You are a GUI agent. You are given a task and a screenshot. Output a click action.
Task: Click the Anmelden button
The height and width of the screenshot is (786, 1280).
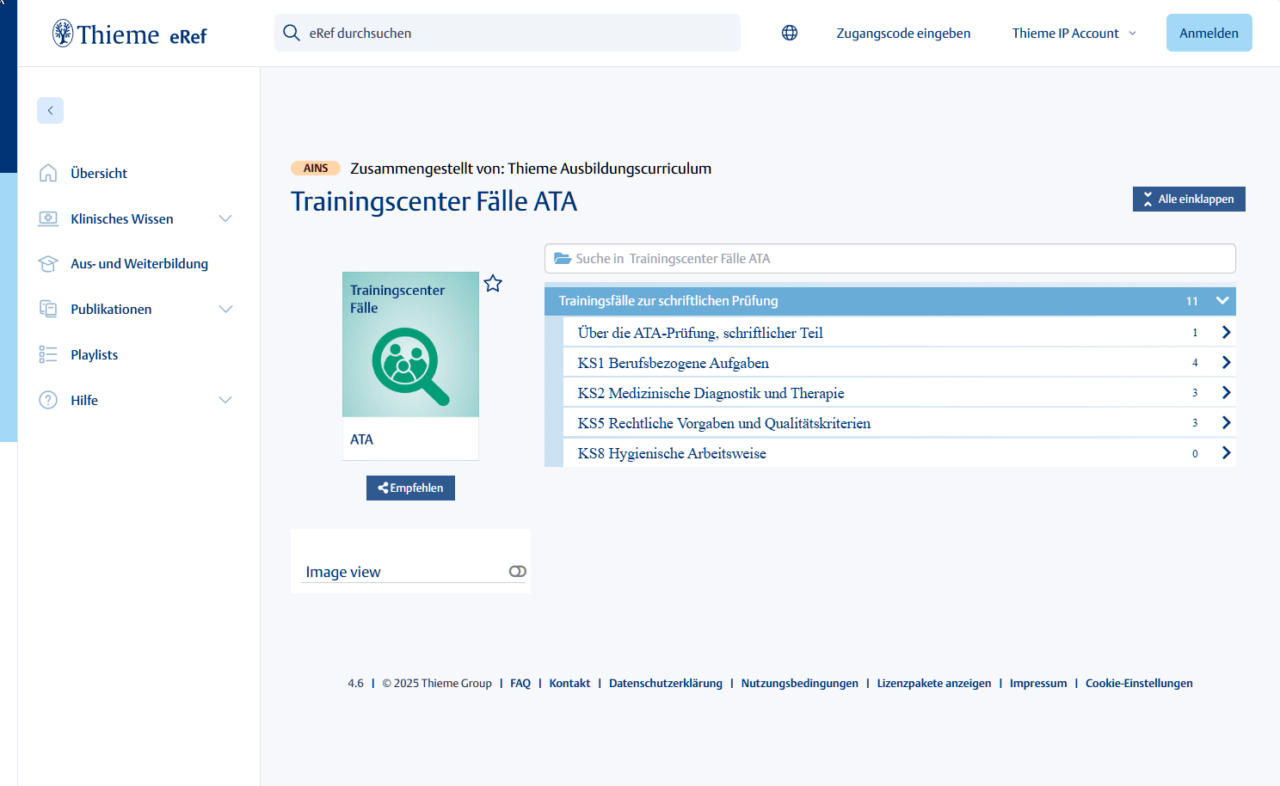click(1209, 32)
